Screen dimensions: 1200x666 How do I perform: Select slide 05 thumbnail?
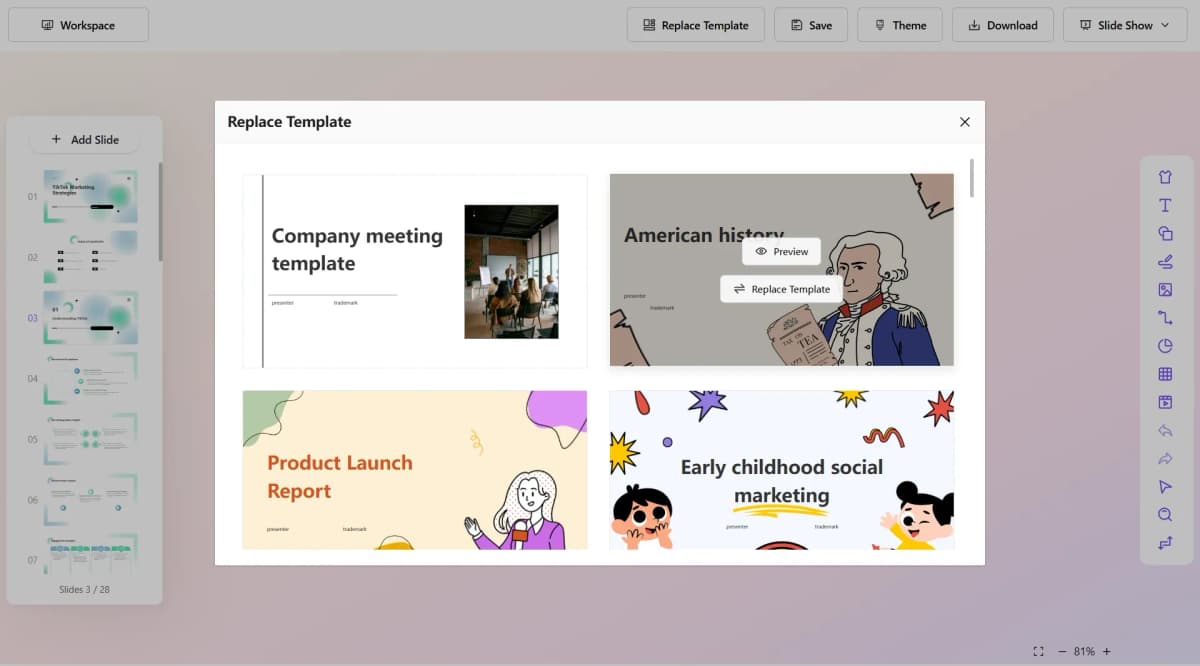click(91, 439)
